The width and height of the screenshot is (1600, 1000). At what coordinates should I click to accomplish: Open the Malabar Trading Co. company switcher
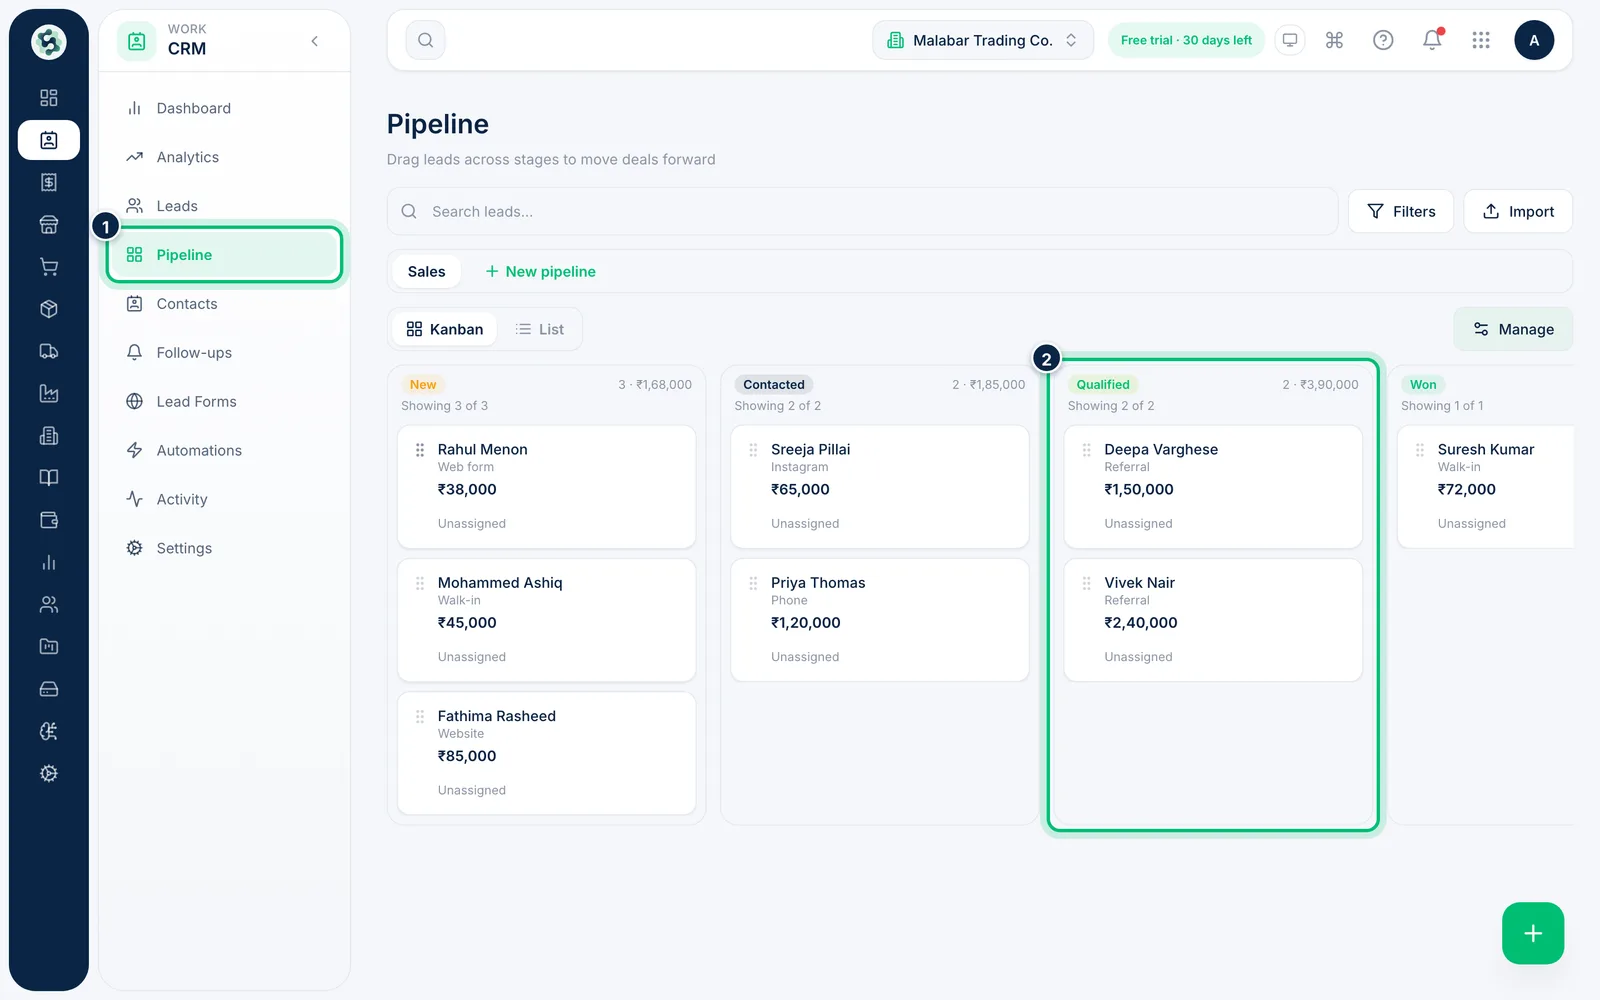click(983, 40)
